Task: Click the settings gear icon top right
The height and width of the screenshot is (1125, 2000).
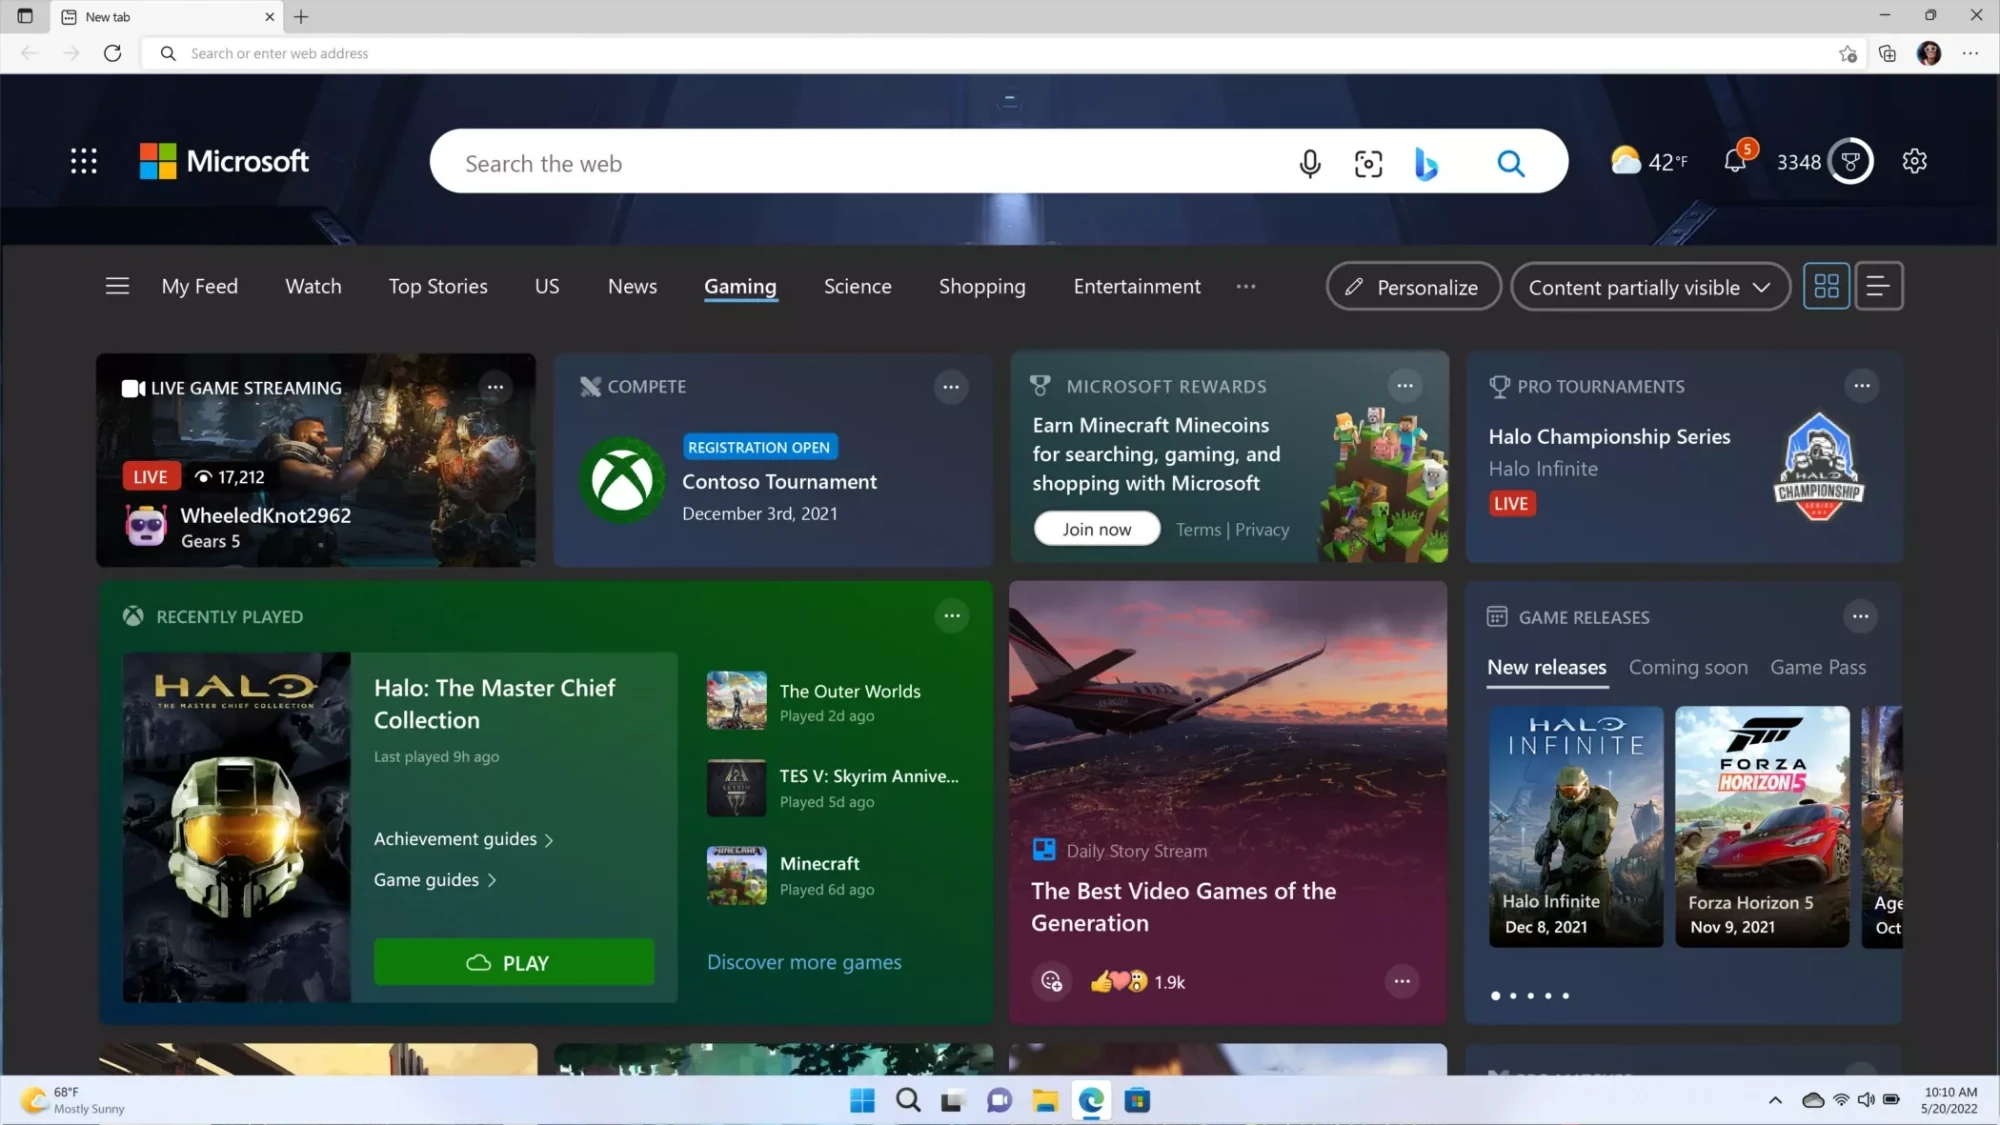Action: click(x=1913, y=161)
